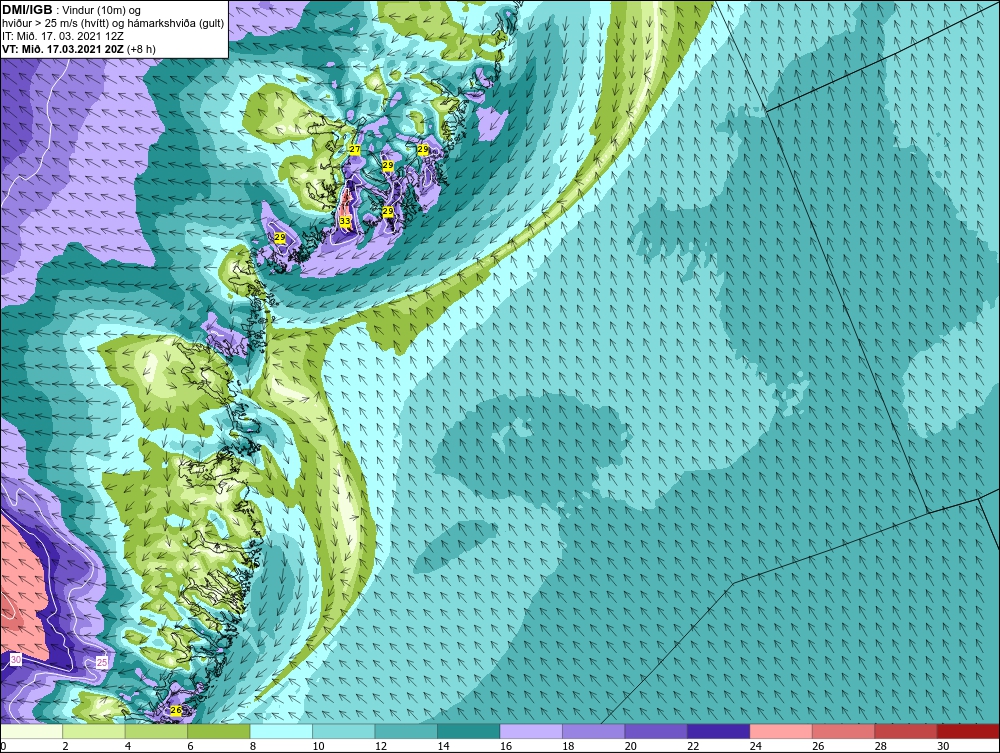Screen dimensions: 1000x753
Task: Click the yellow 33 peak gust label
Action: point(345,221)
